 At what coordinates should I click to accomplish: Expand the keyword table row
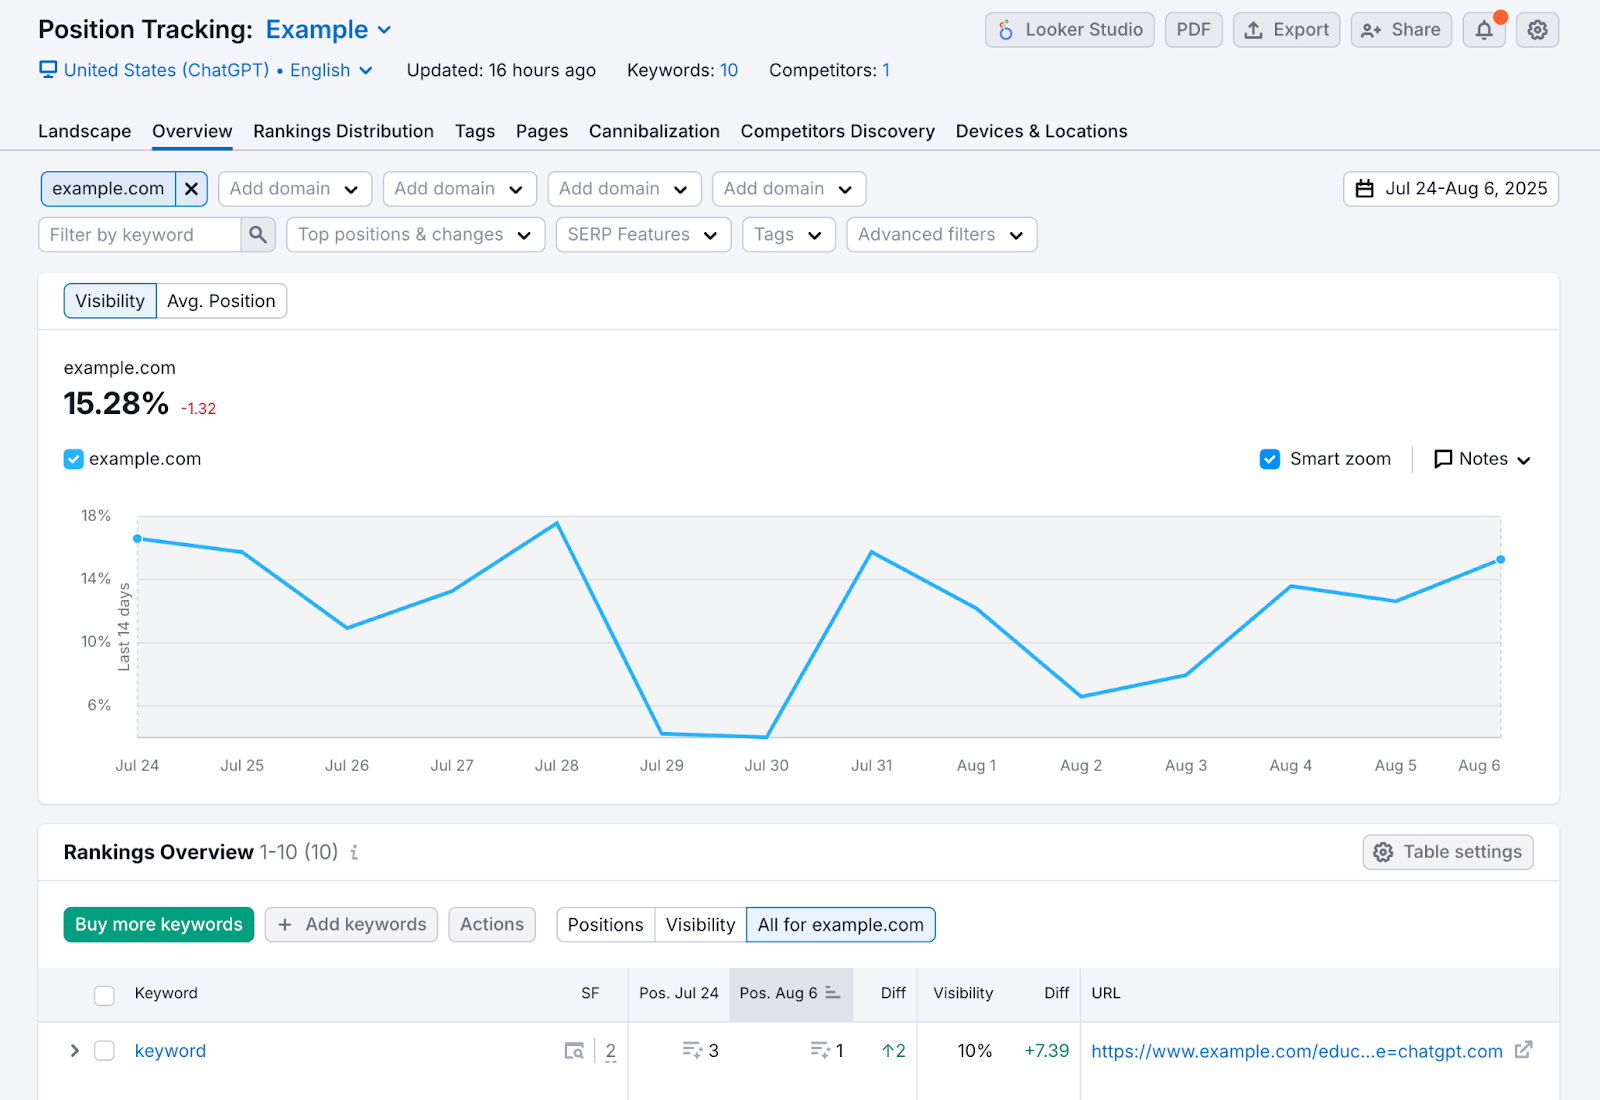point(73,1051)
